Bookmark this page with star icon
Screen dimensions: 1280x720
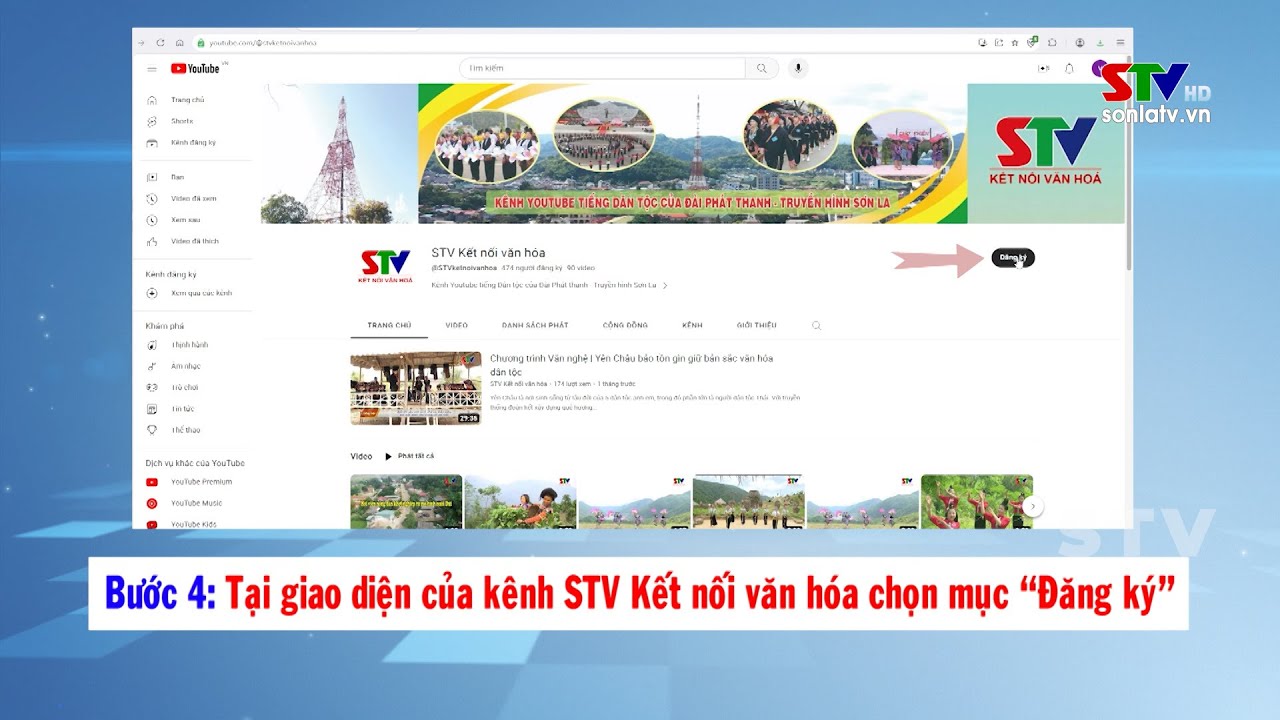click(1015, 43)
